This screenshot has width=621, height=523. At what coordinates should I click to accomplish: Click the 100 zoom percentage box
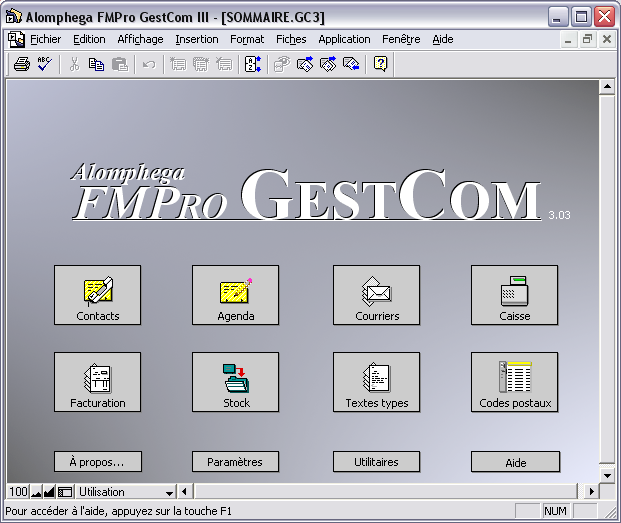(18, 492)
